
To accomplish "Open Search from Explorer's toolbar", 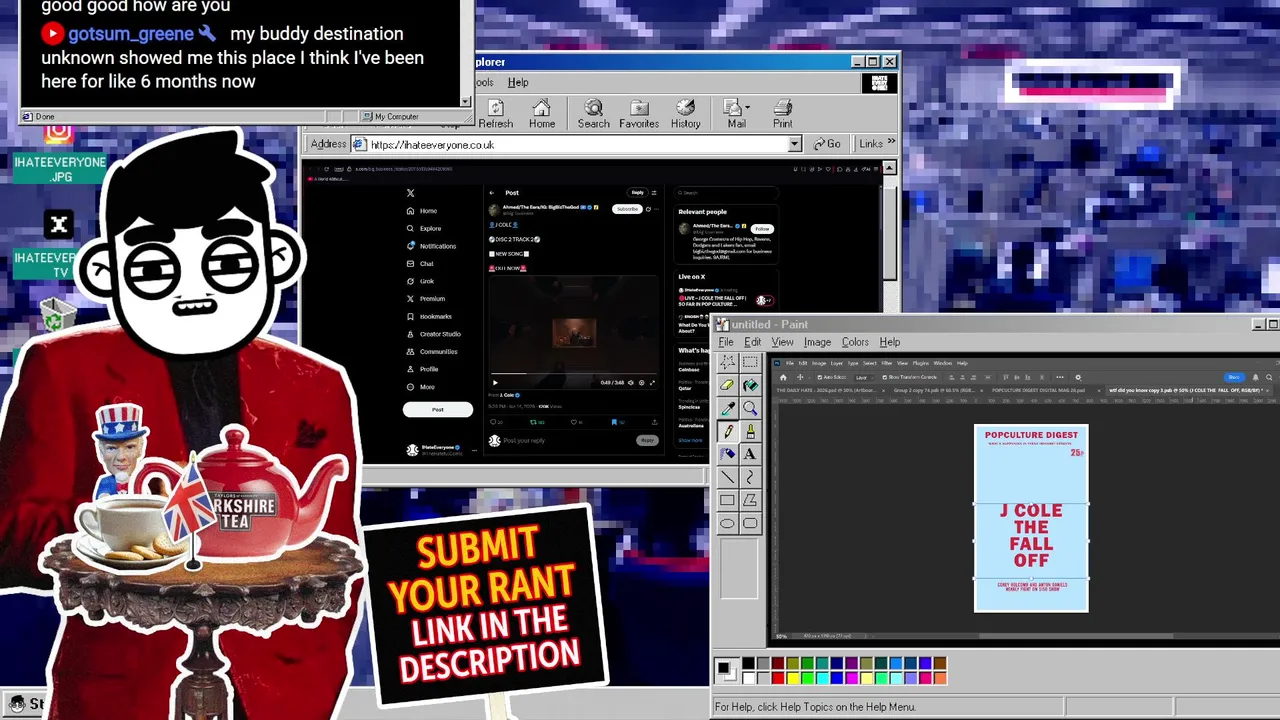I will pos(593,114).
